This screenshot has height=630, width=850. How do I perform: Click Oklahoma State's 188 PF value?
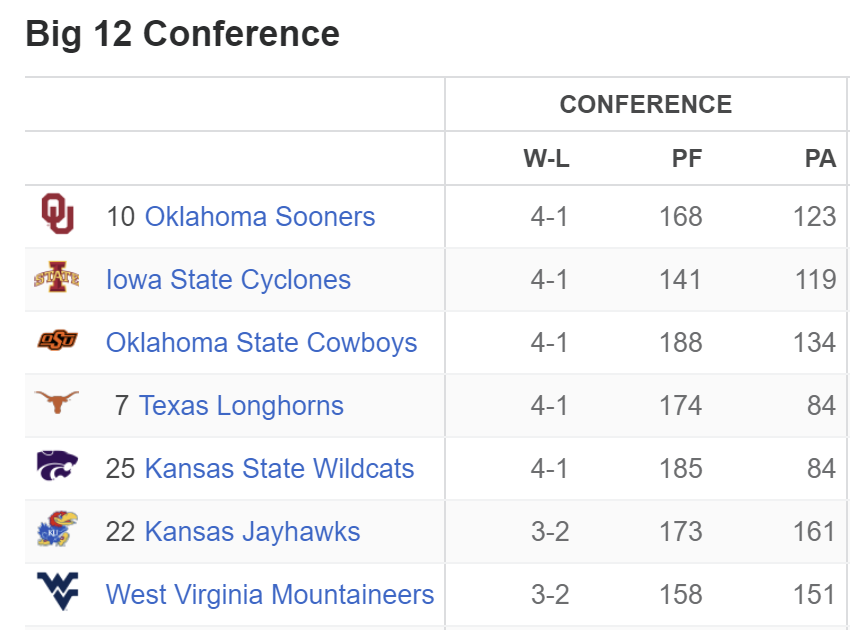(681, 343)
